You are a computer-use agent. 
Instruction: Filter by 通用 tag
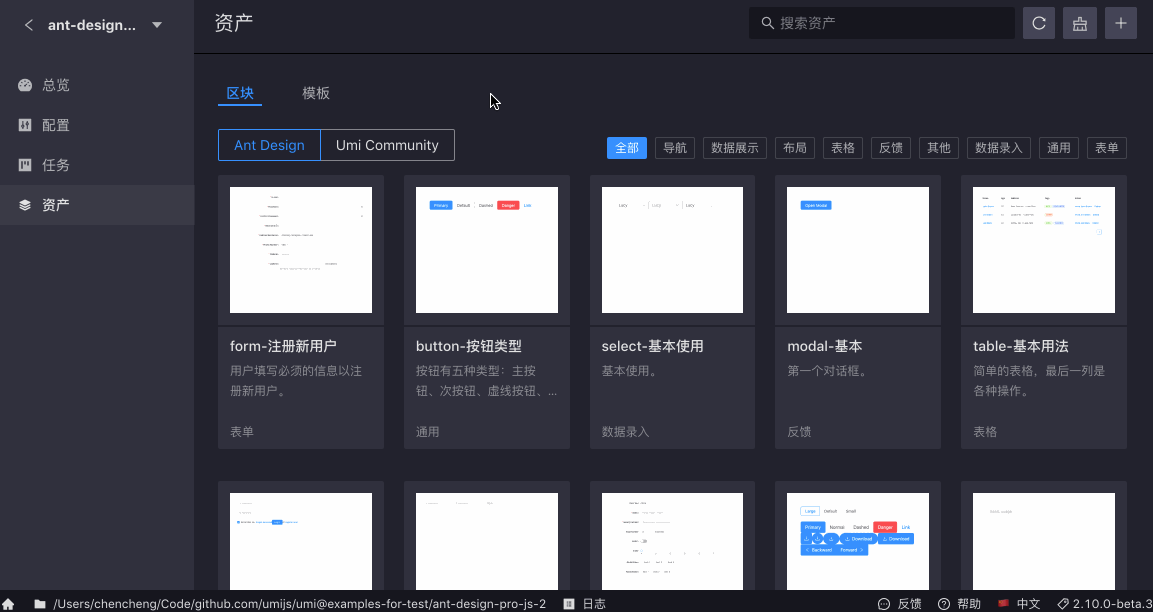pyautogui.click(x=1059, y=148)
